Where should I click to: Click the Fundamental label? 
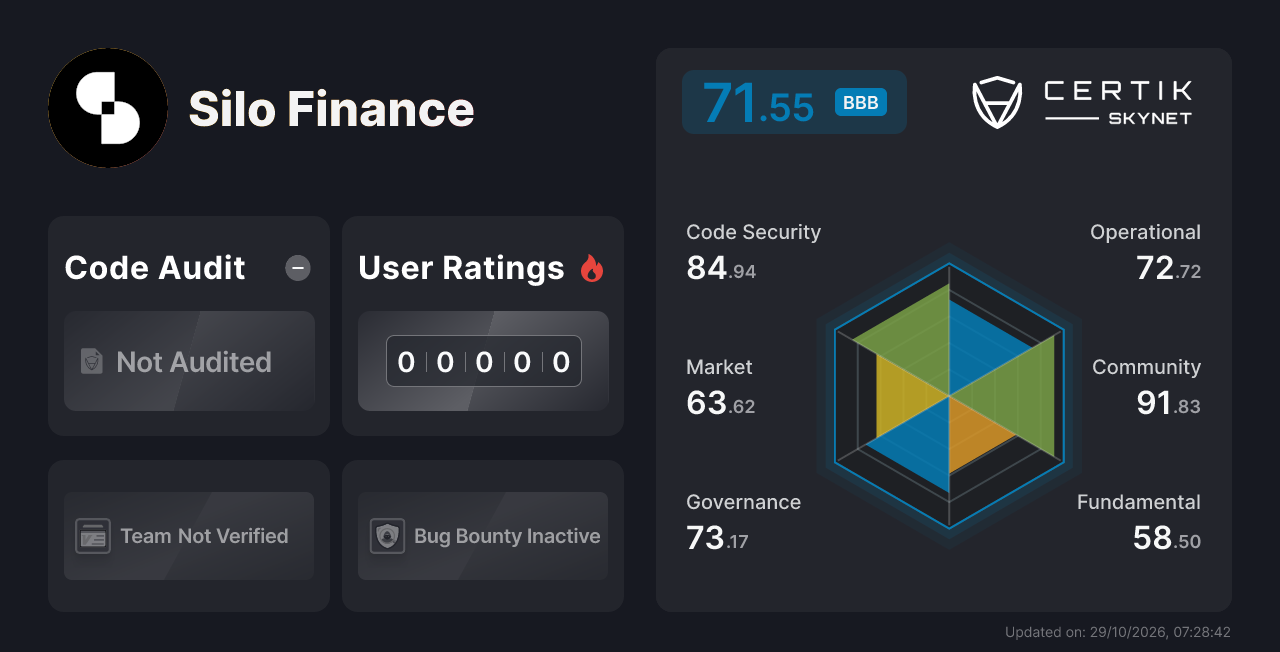pos(1139,502)
